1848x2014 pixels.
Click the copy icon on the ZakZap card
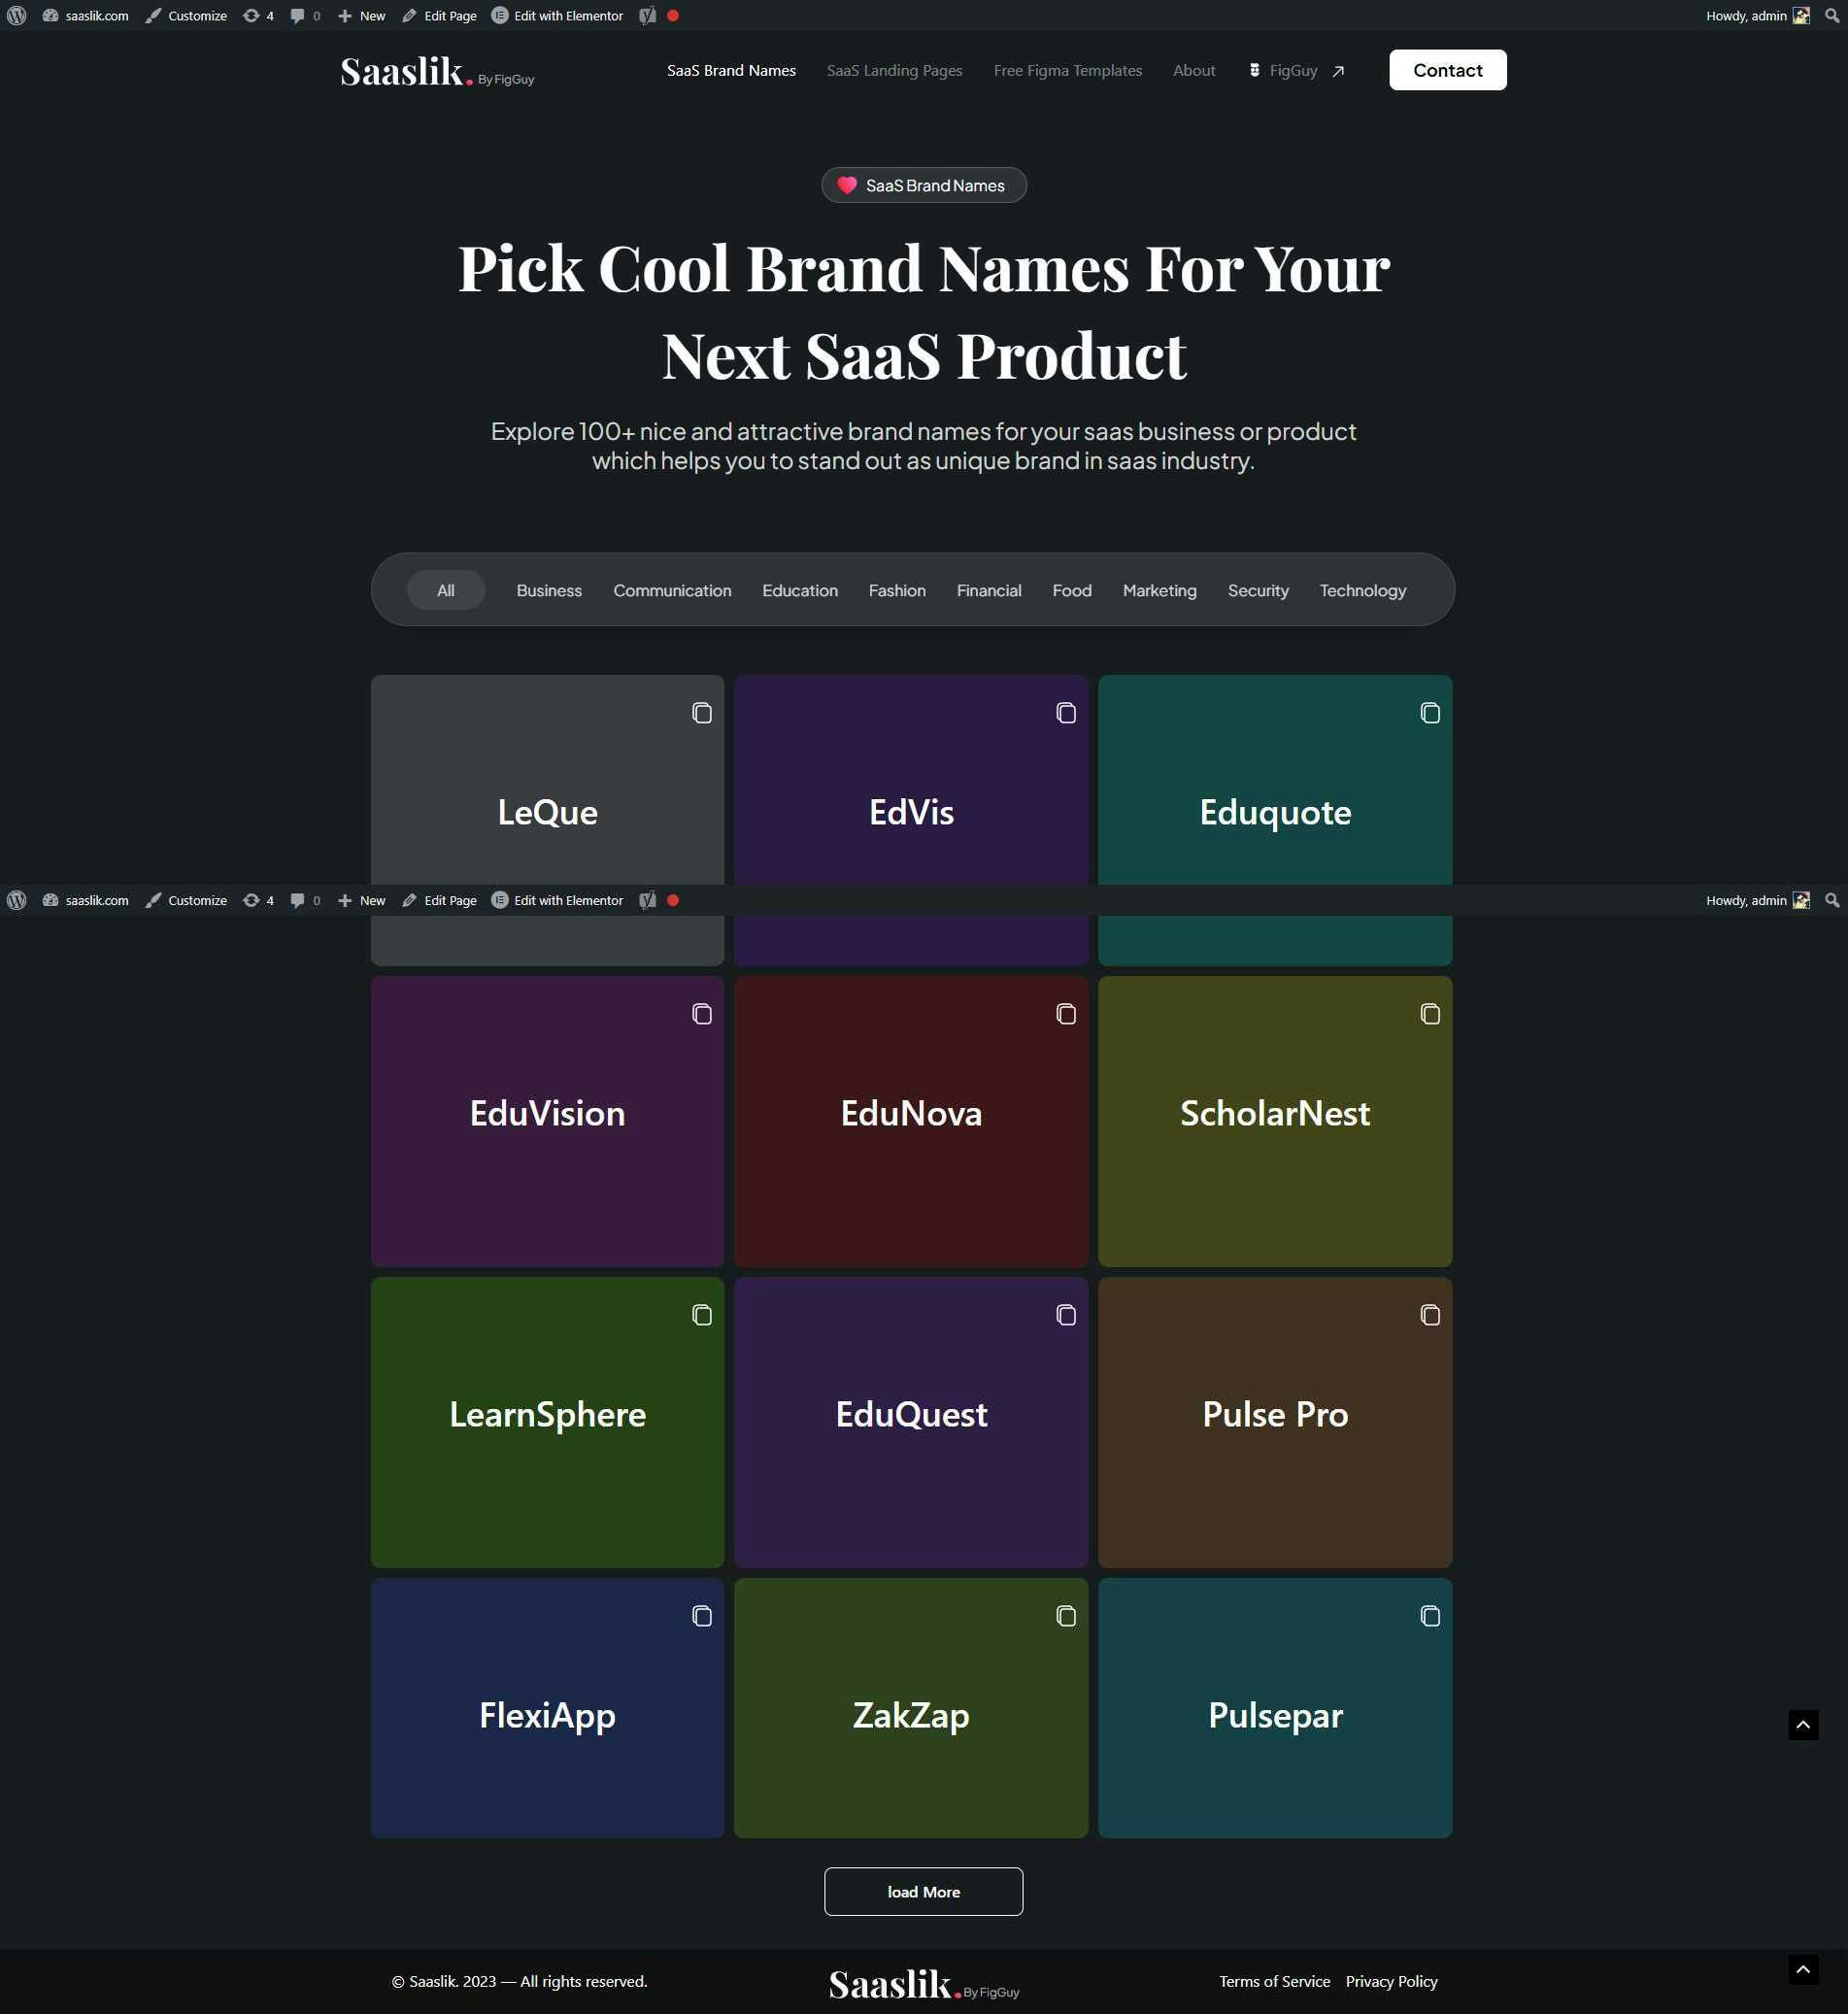click(1066, 1616)
